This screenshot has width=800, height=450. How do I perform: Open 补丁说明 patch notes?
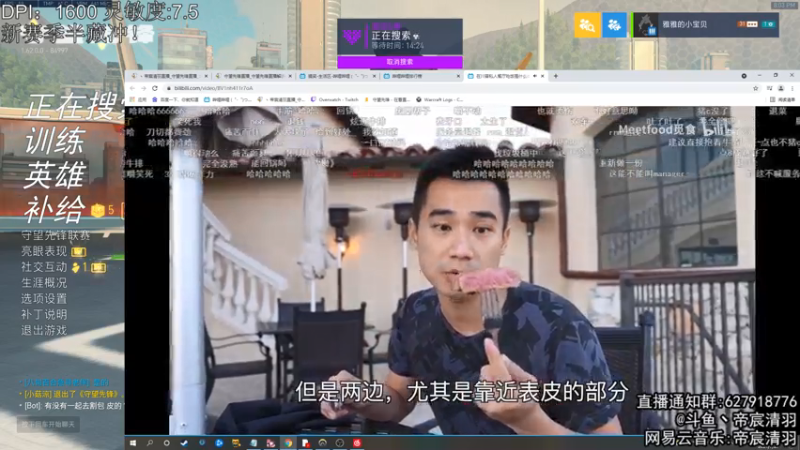pyautogui.click(x=44, y=314)
